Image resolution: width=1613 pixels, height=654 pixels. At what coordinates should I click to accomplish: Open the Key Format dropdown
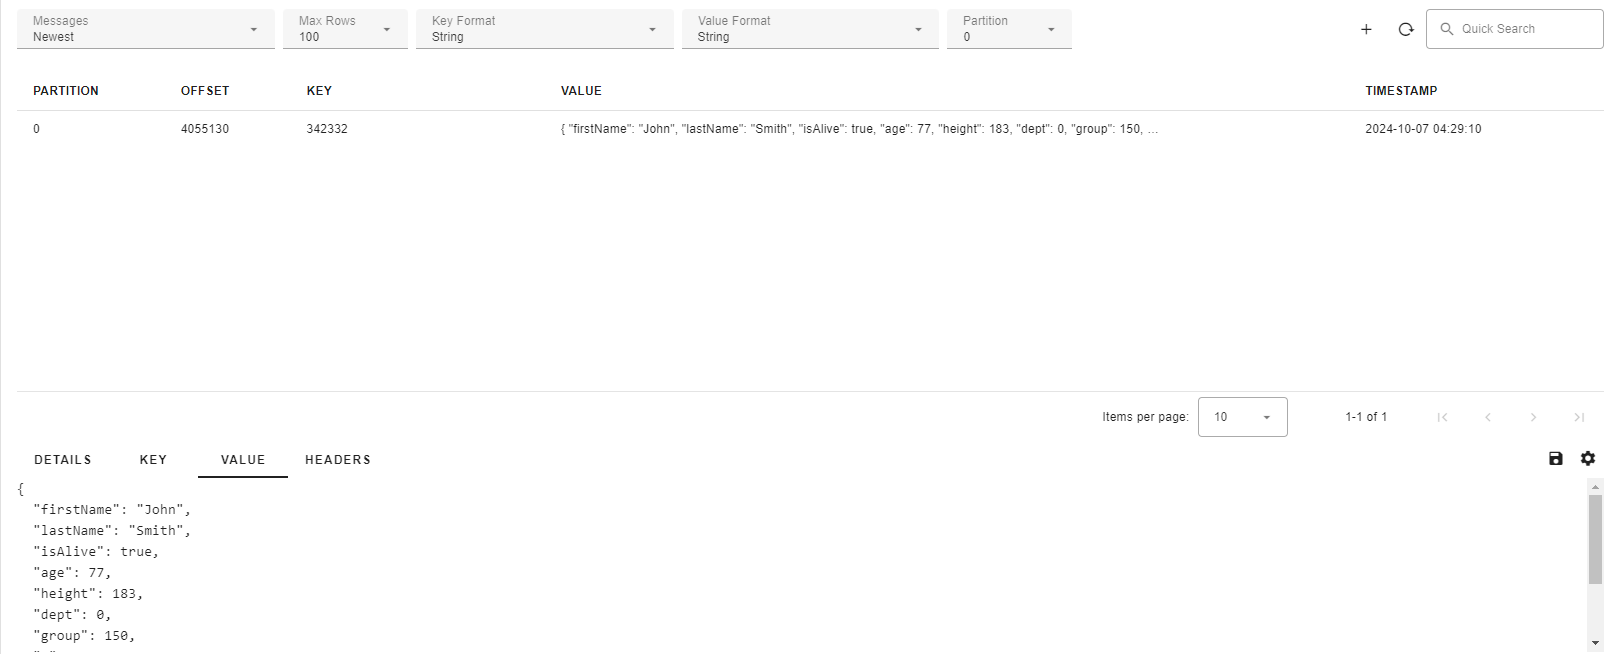tap(544, 29)
